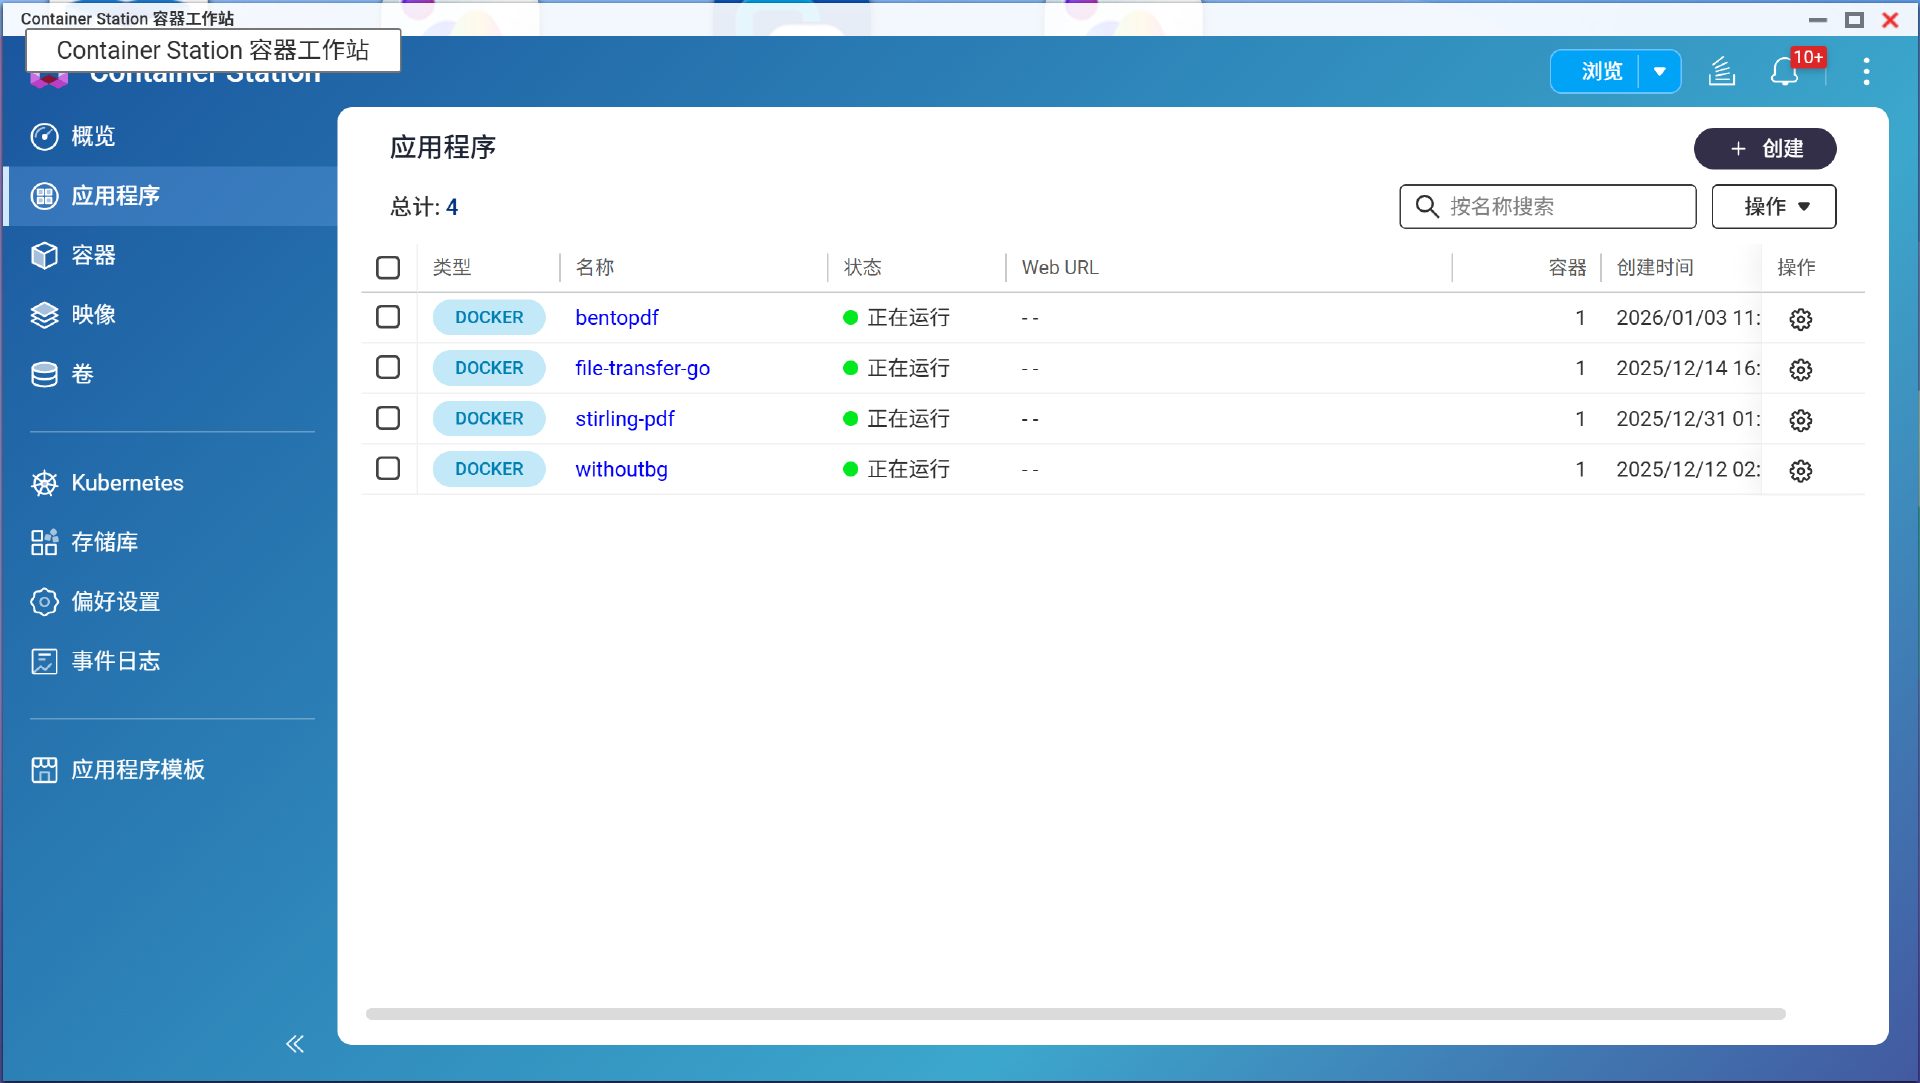Expand the 浏览 dropdown arrow
The height and width of the screenshot is (1083, 1920).
[x=1660, y=71]
